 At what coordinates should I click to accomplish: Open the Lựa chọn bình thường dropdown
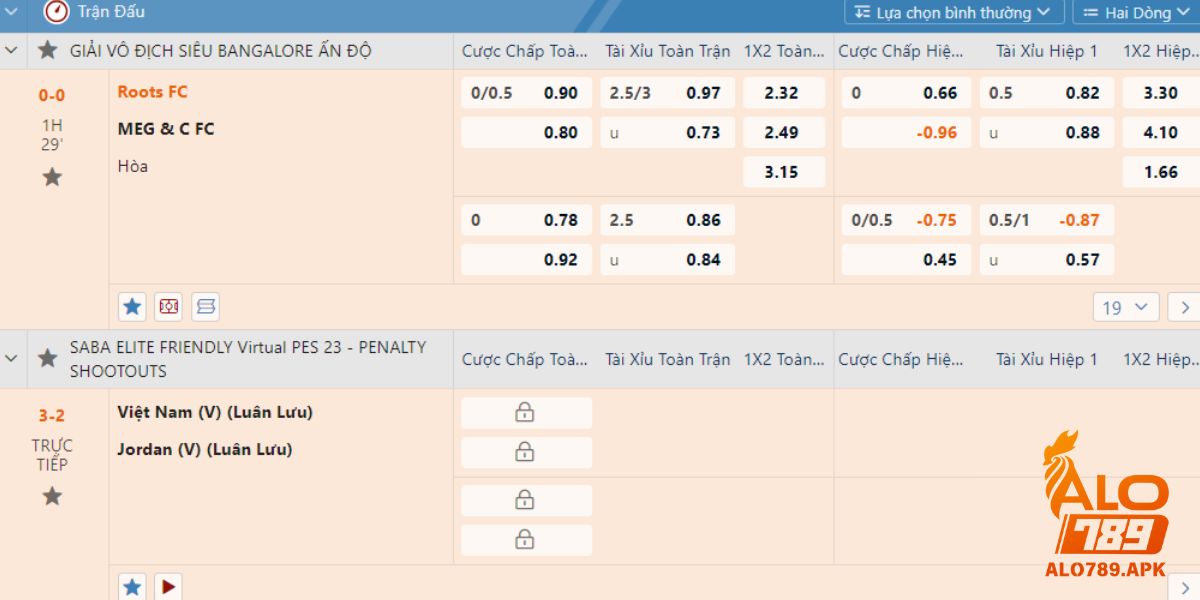(x=953, y=12)
